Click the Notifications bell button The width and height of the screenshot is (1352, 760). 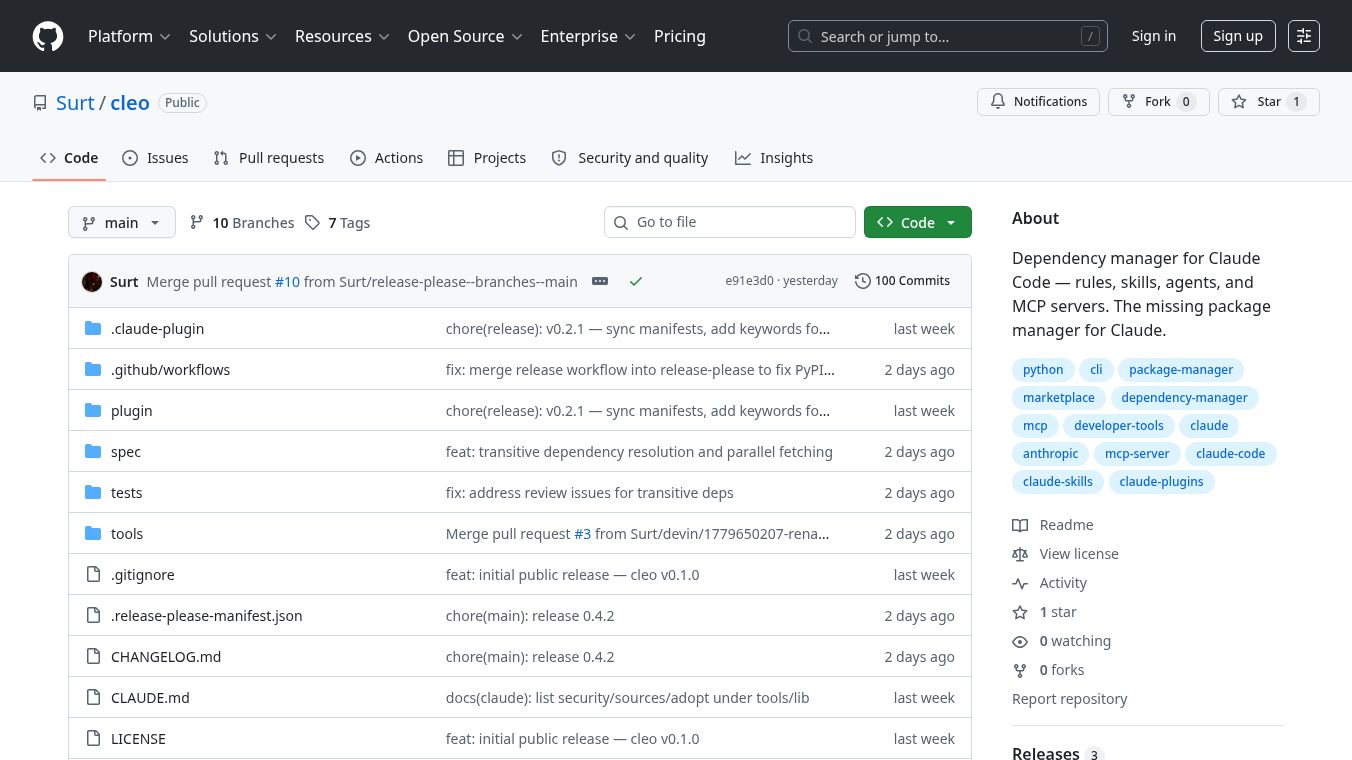1038,102
